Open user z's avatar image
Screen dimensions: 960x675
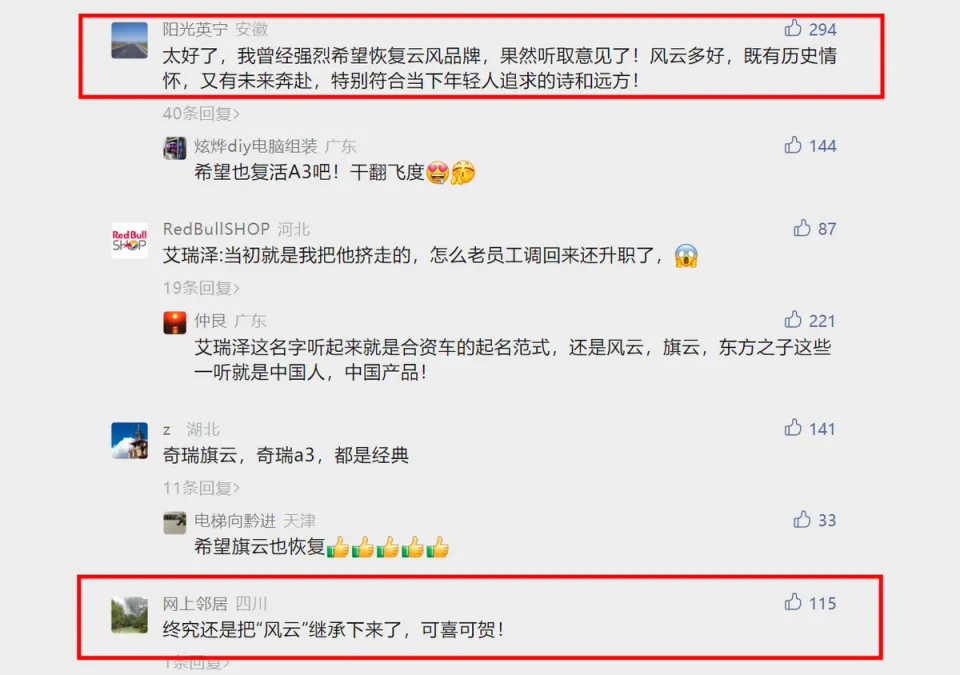click(129, 440)
